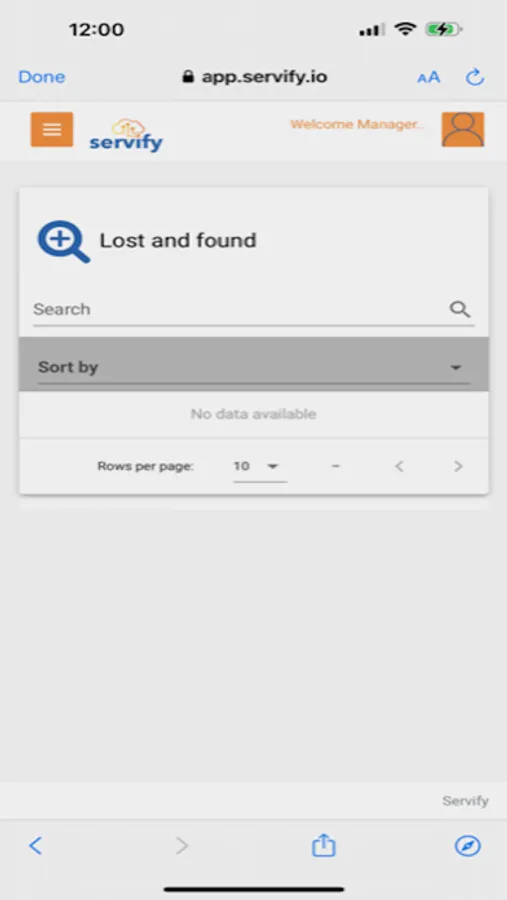This screenshot has width=507, height=900.
Task: Click the Servify footer text
Action: point(465,801)
